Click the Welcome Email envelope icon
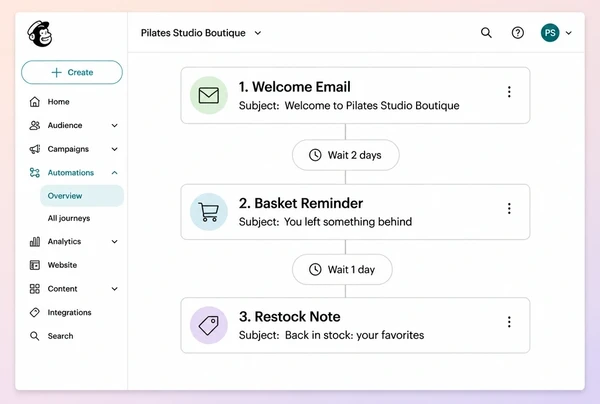Screen dimensions: 600x404 coord(209,95)
